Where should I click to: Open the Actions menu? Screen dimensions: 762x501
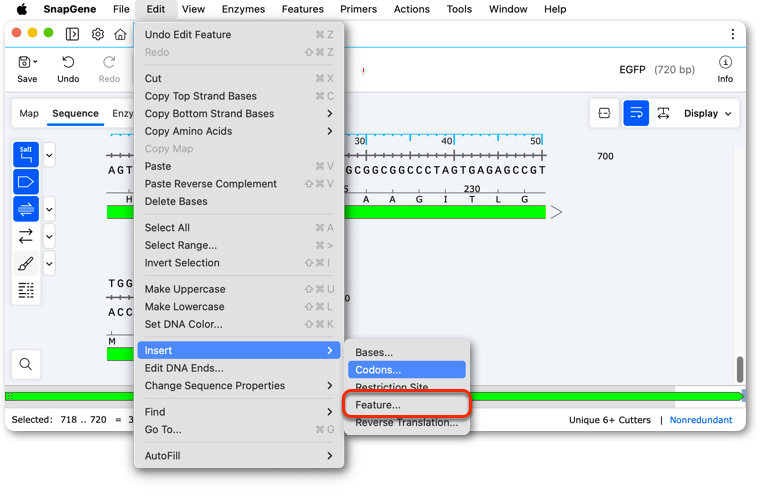tap(412, 9)
